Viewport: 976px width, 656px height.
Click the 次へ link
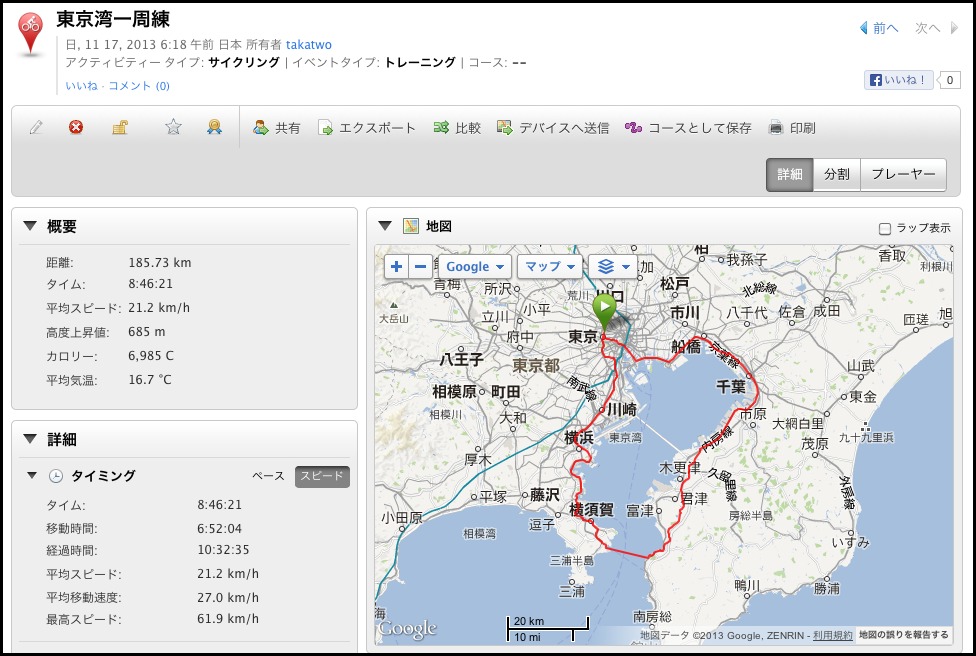click(x=927, y=28)
